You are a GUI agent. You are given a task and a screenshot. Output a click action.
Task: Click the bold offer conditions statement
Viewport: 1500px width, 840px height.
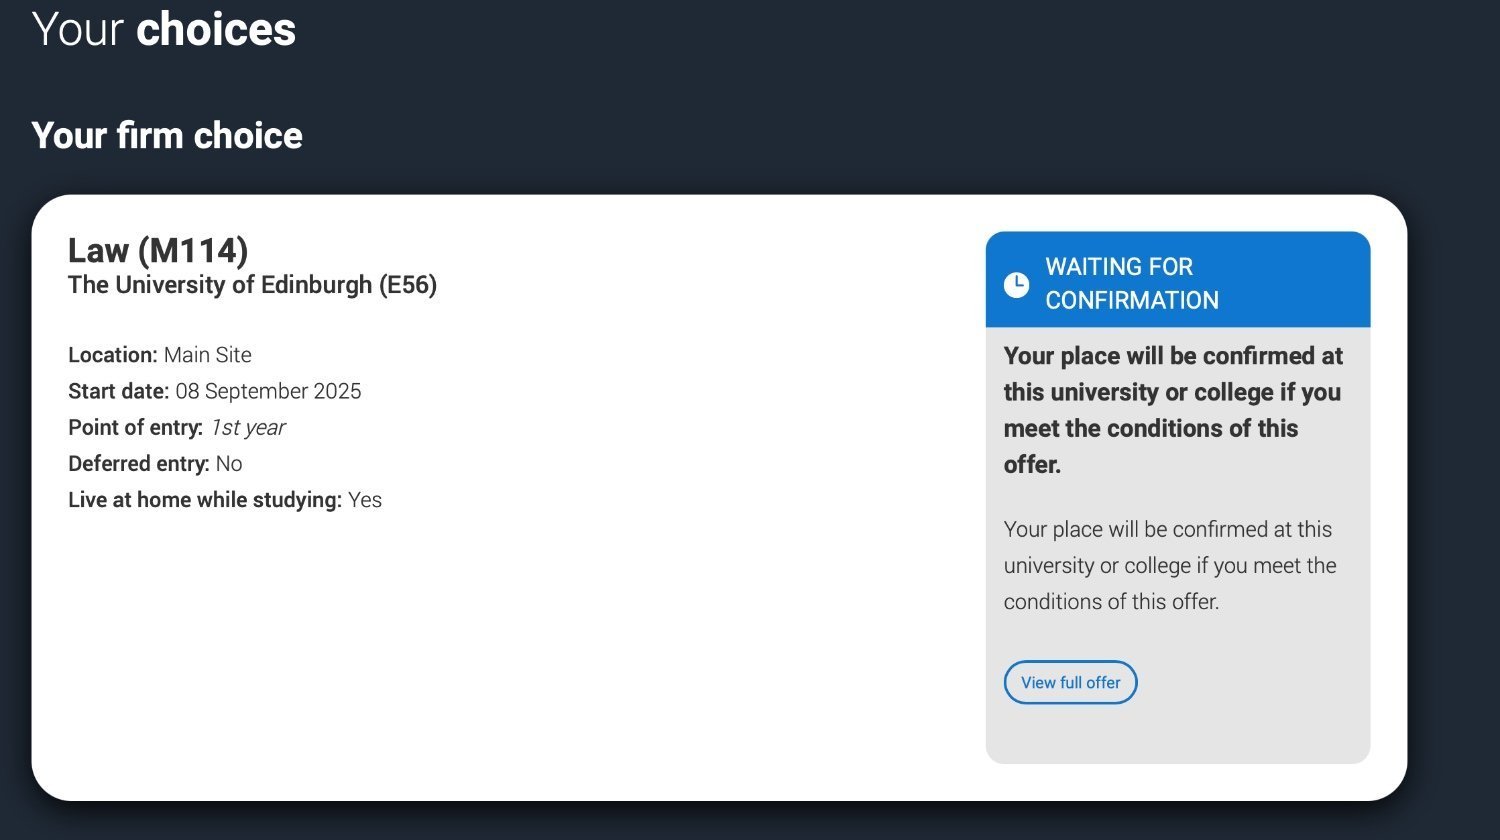pyautogui.click(x=1172, y=410)
